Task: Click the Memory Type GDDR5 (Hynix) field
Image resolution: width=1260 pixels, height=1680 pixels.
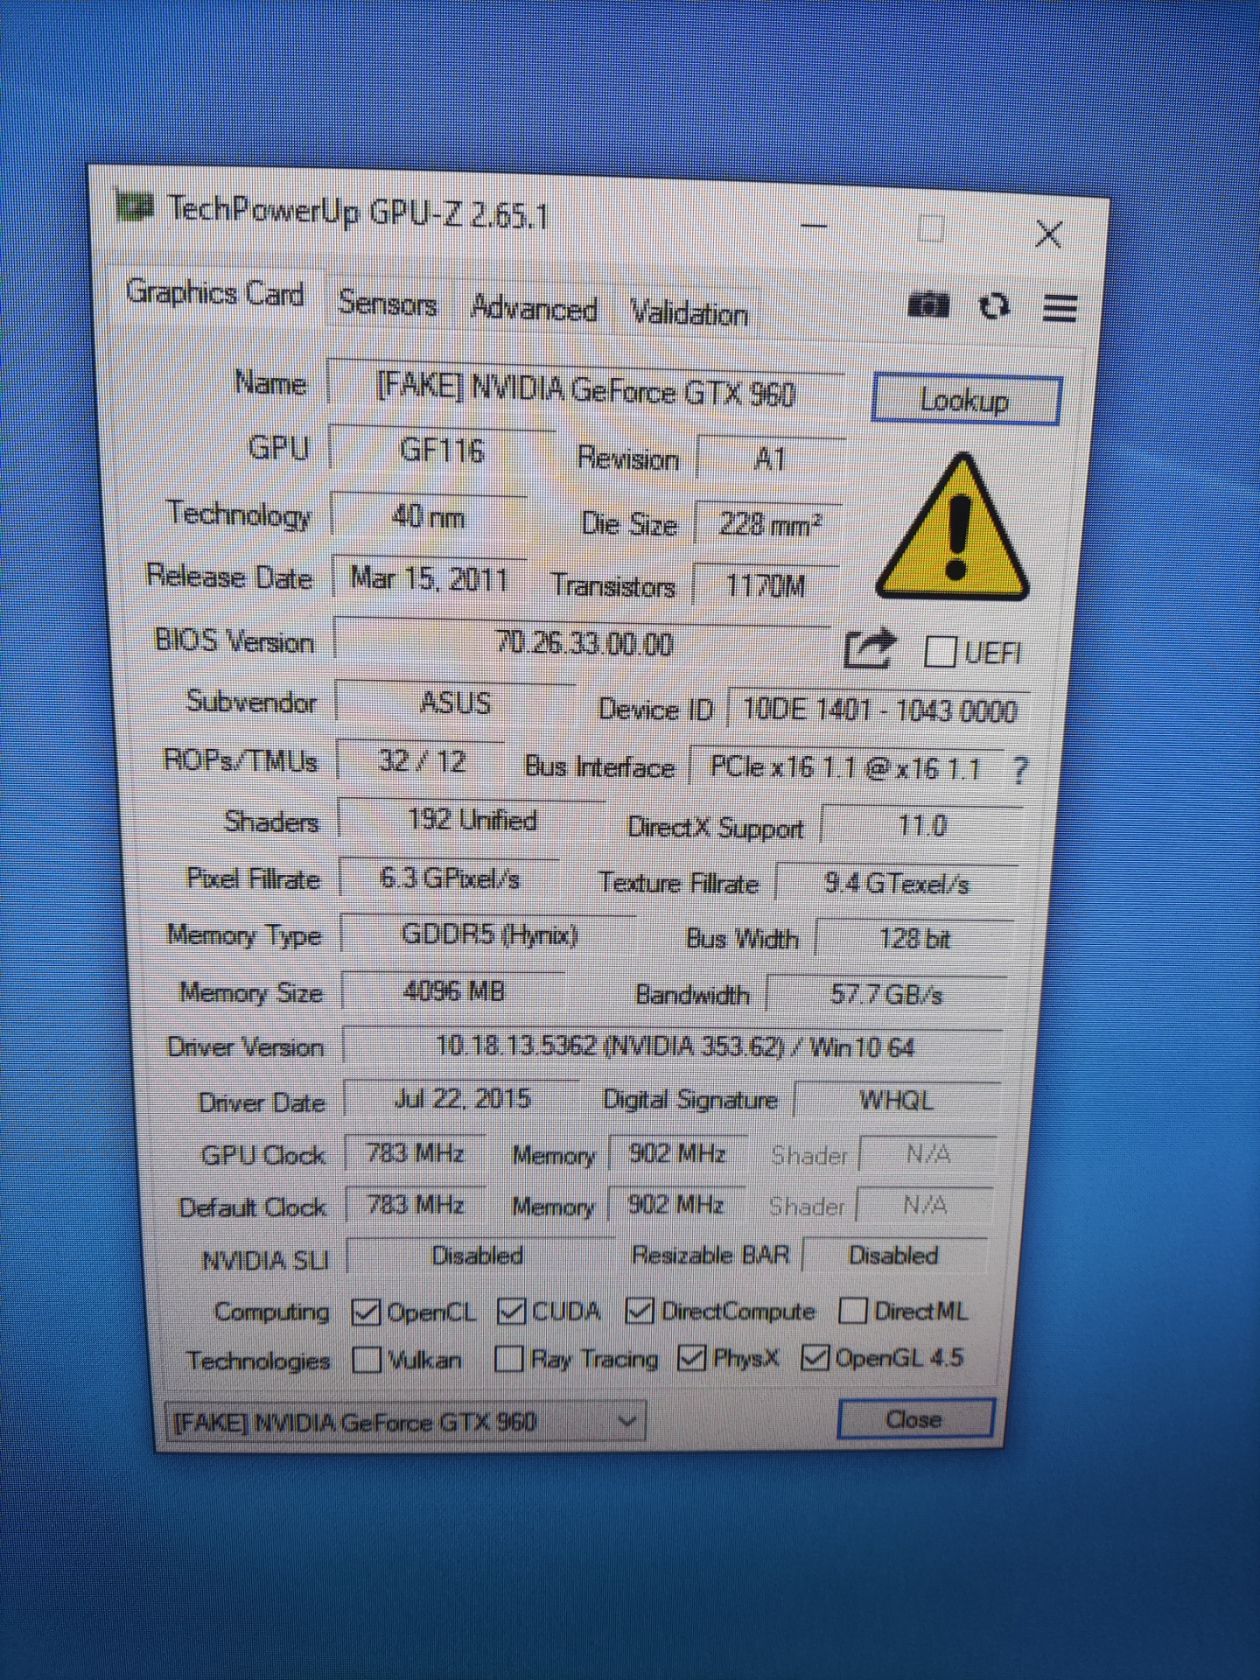Action: pyautogui.click(x=489, y=934)
